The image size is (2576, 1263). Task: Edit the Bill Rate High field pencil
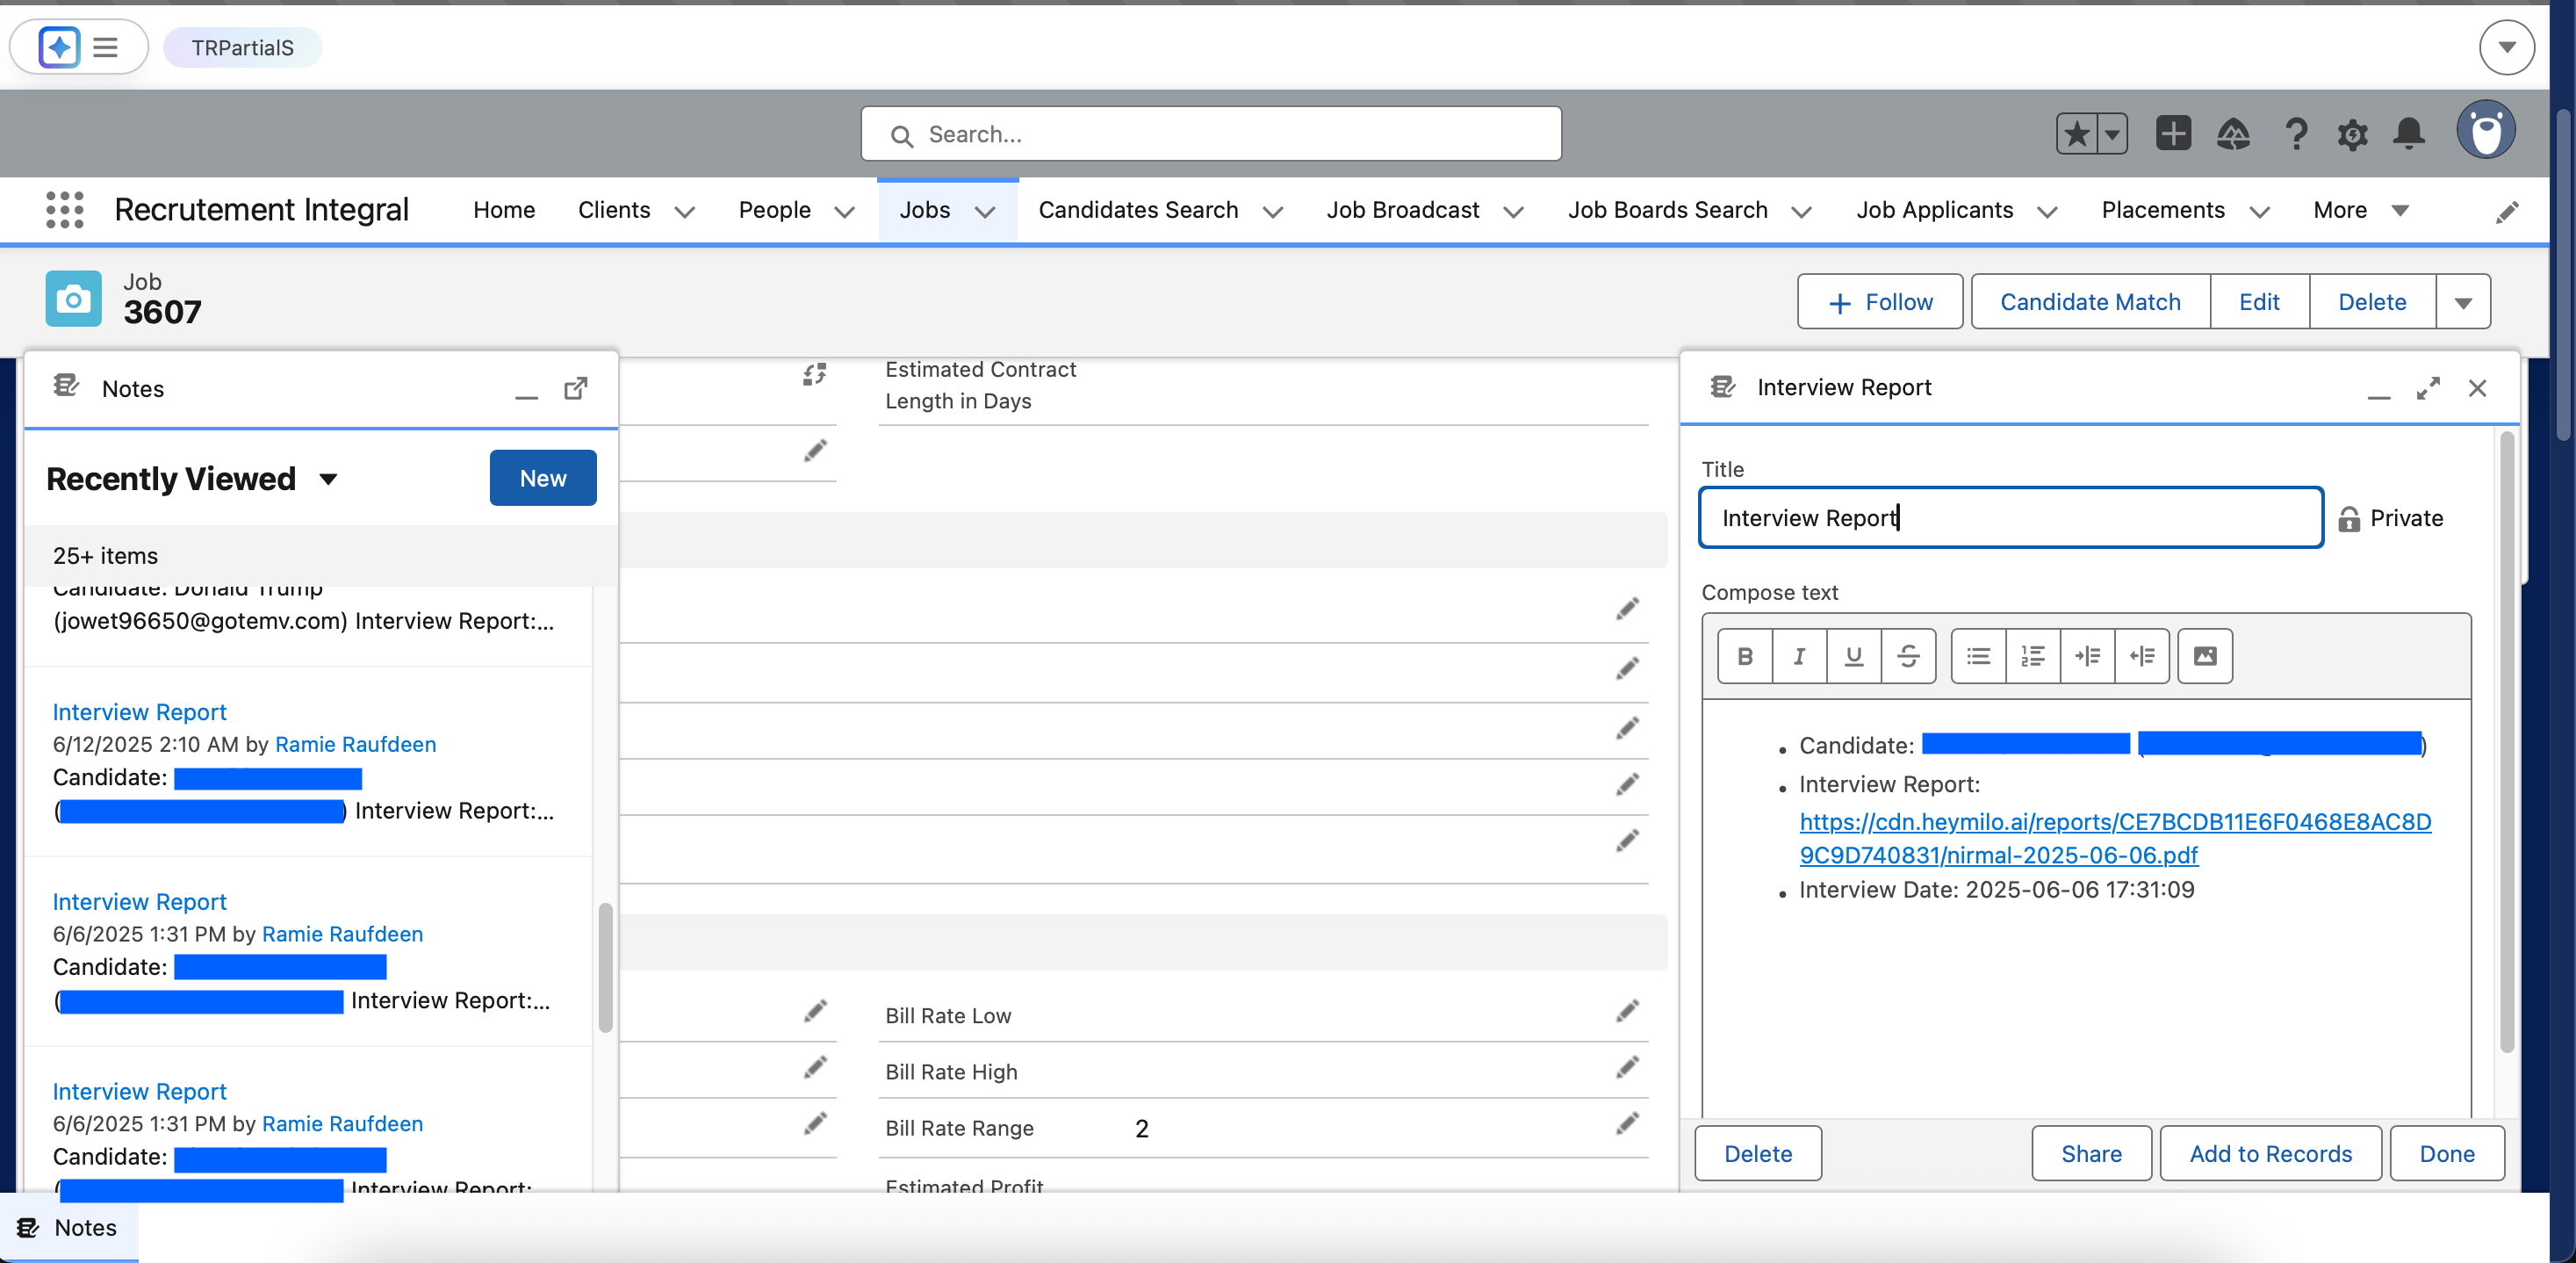click(1627, 1068)
